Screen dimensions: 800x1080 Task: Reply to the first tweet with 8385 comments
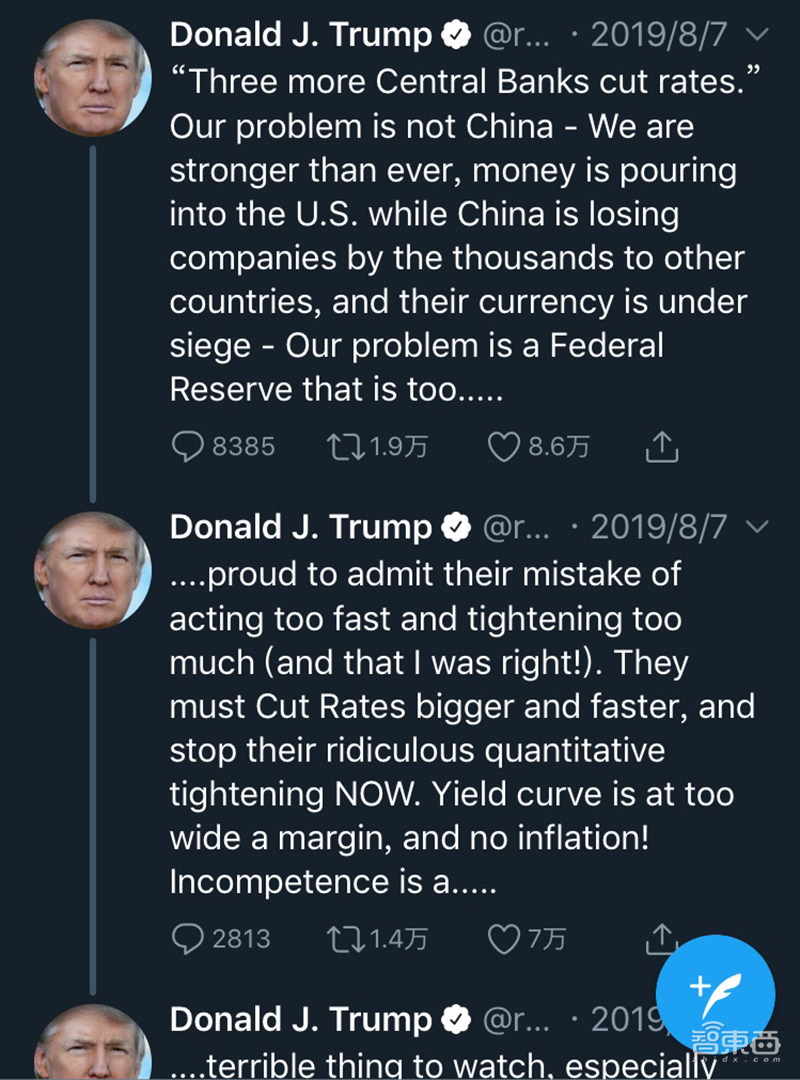pos(188,446)
